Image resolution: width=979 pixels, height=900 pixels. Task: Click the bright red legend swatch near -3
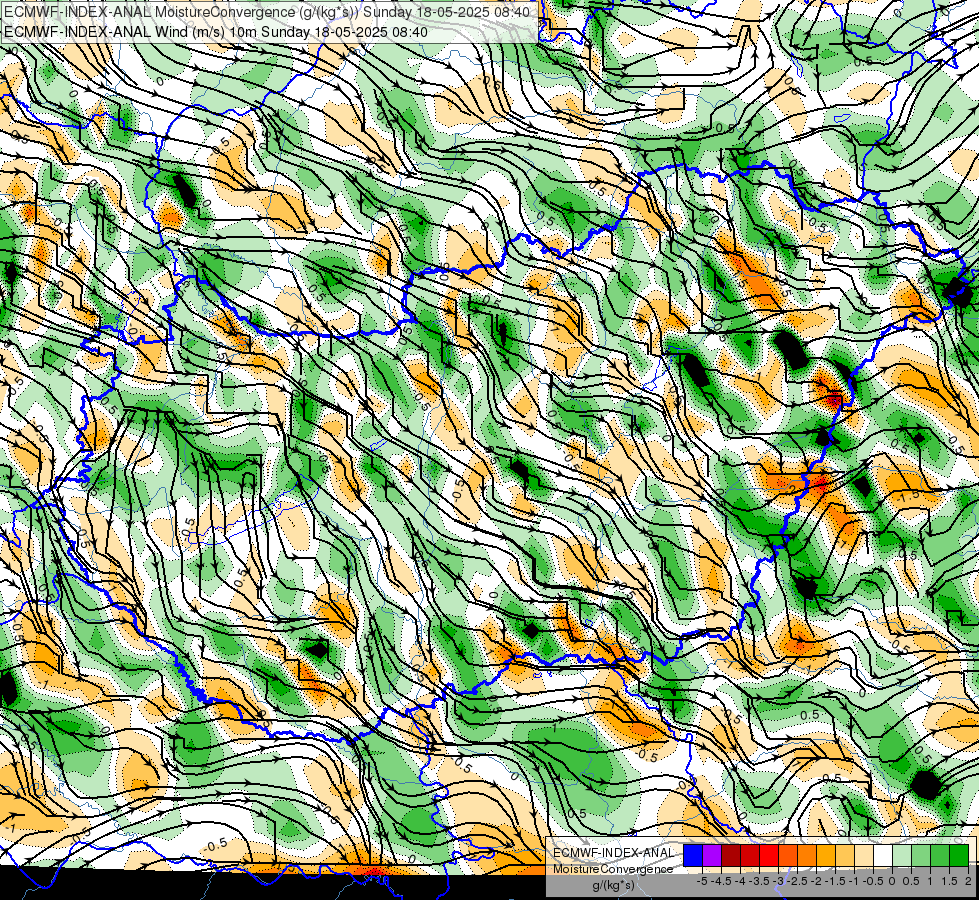769,855
